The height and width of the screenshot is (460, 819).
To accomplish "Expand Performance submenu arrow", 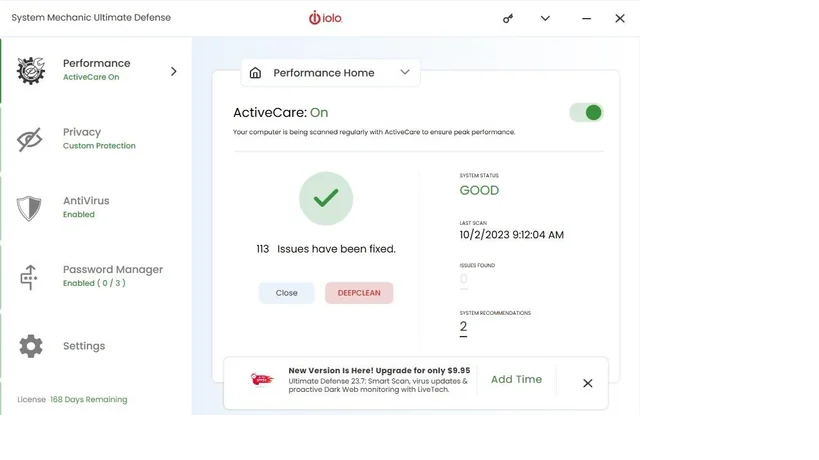I will (174, 72).
